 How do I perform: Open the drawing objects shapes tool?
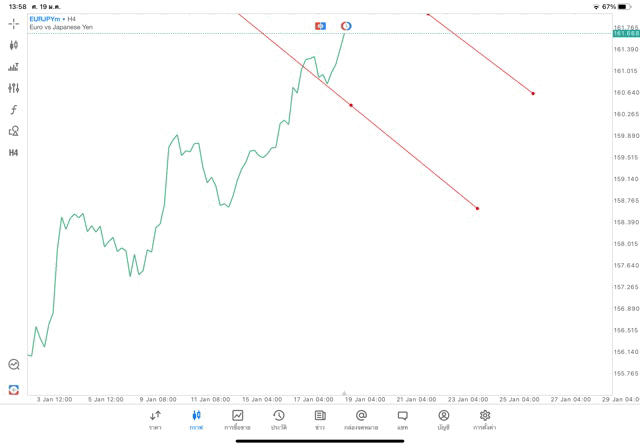14,131
